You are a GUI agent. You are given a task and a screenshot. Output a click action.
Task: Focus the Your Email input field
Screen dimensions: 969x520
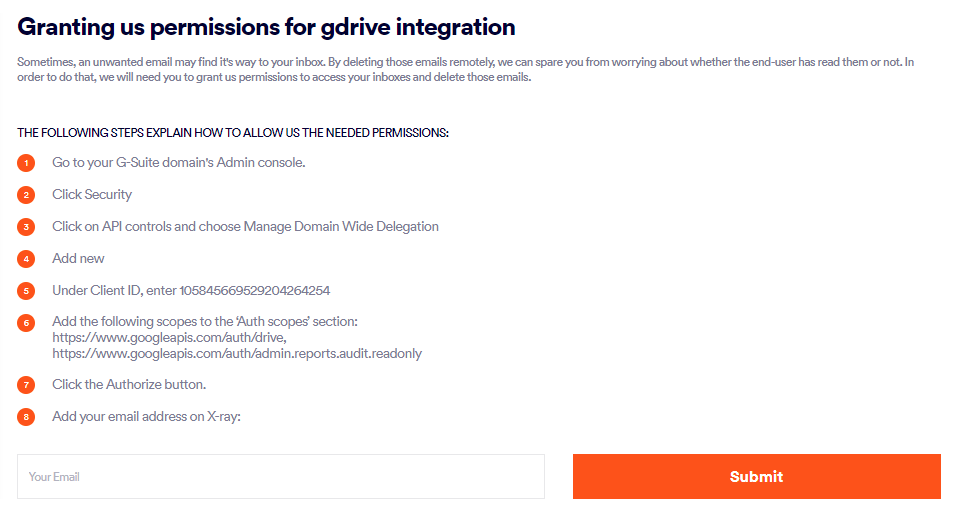pos(281,477)
